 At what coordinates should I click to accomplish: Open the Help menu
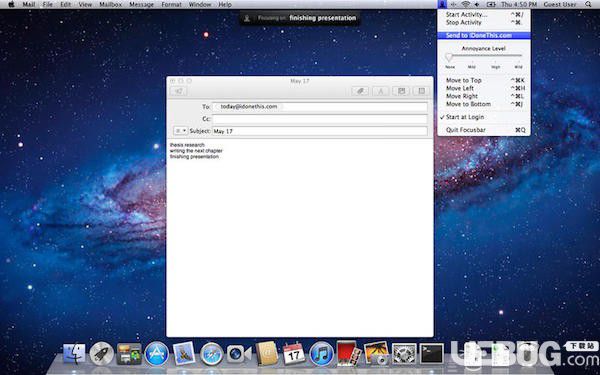[225, 5]
